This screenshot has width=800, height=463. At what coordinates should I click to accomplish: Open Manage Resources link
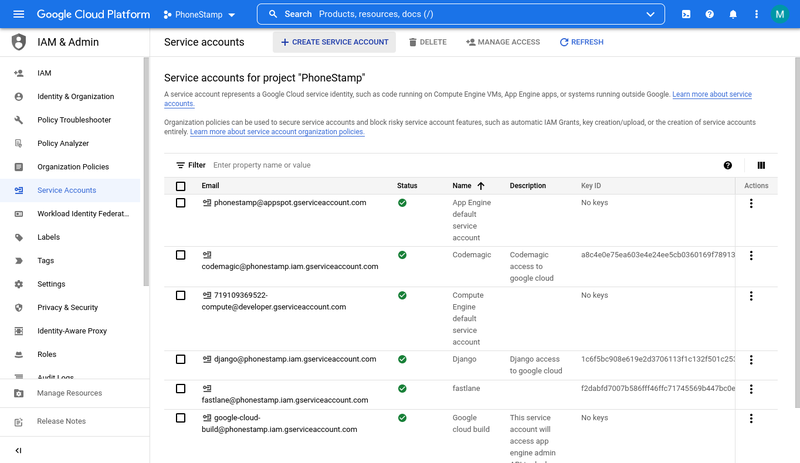(69, 393)
